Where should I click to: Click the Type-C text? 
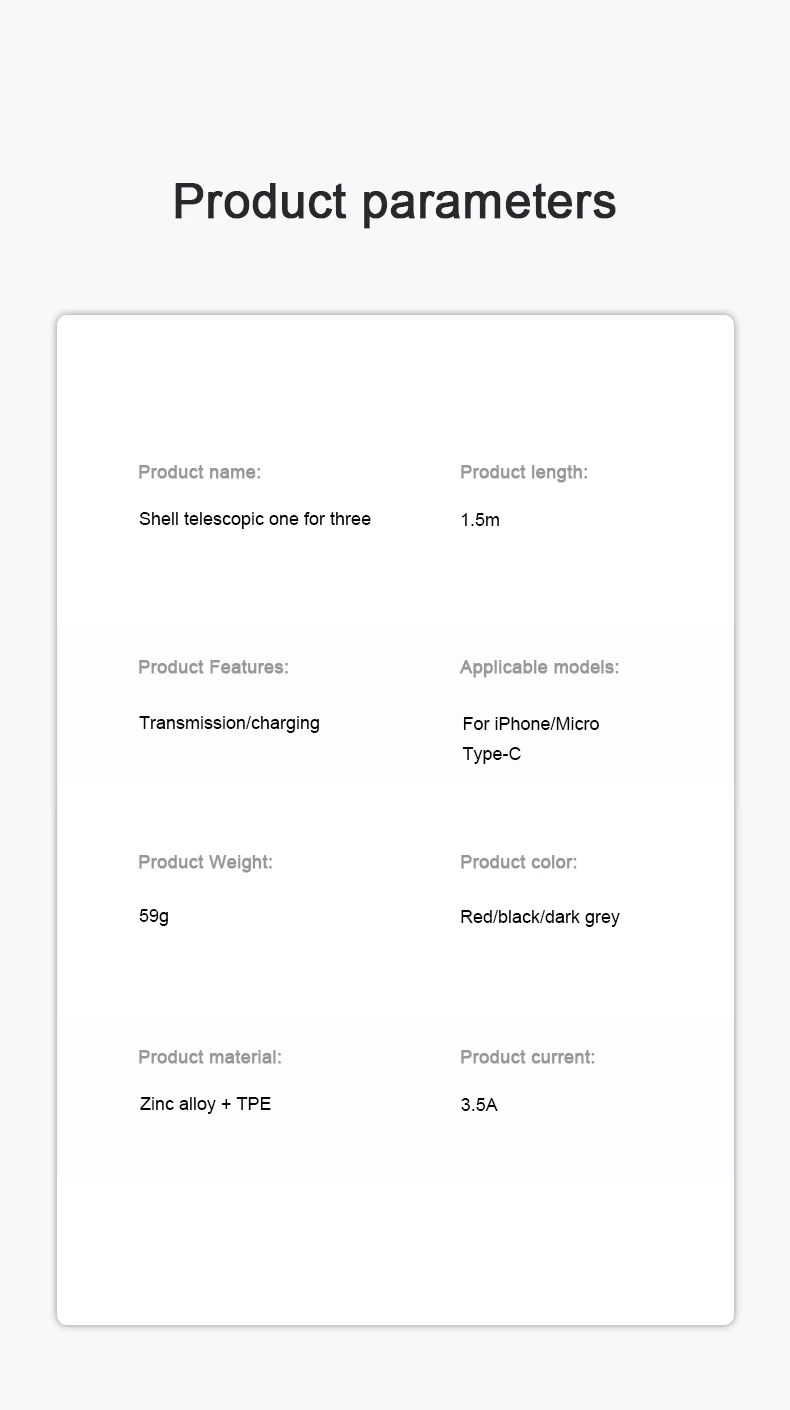(491, 754)
